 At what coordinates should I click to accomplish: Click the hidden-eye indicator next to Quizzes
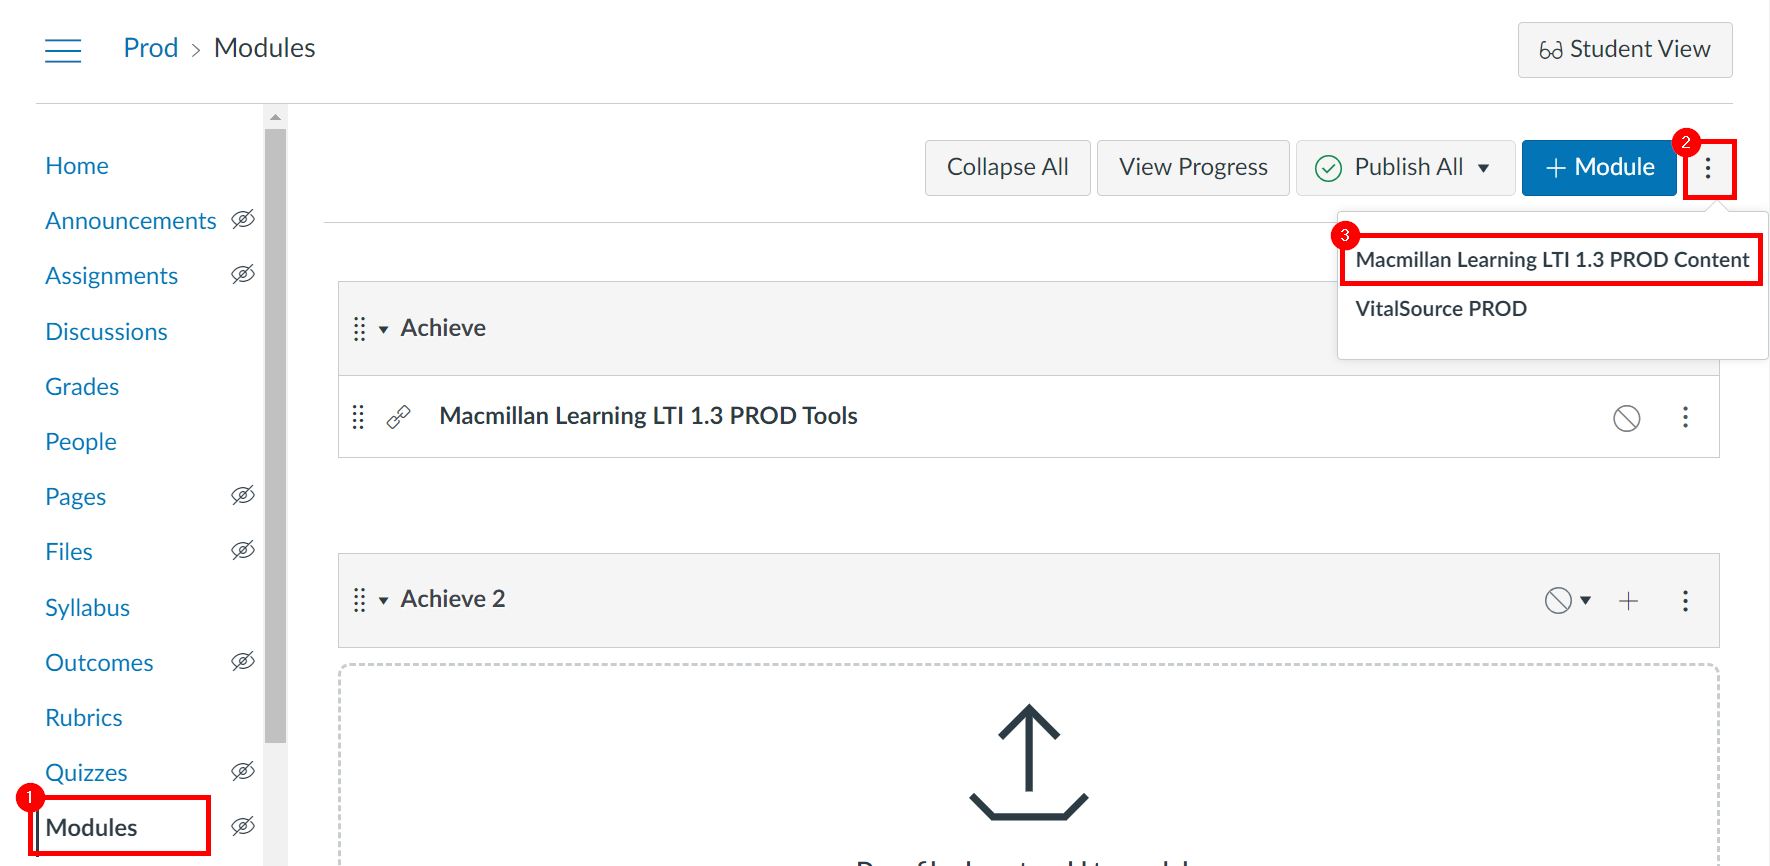(242, 771)
